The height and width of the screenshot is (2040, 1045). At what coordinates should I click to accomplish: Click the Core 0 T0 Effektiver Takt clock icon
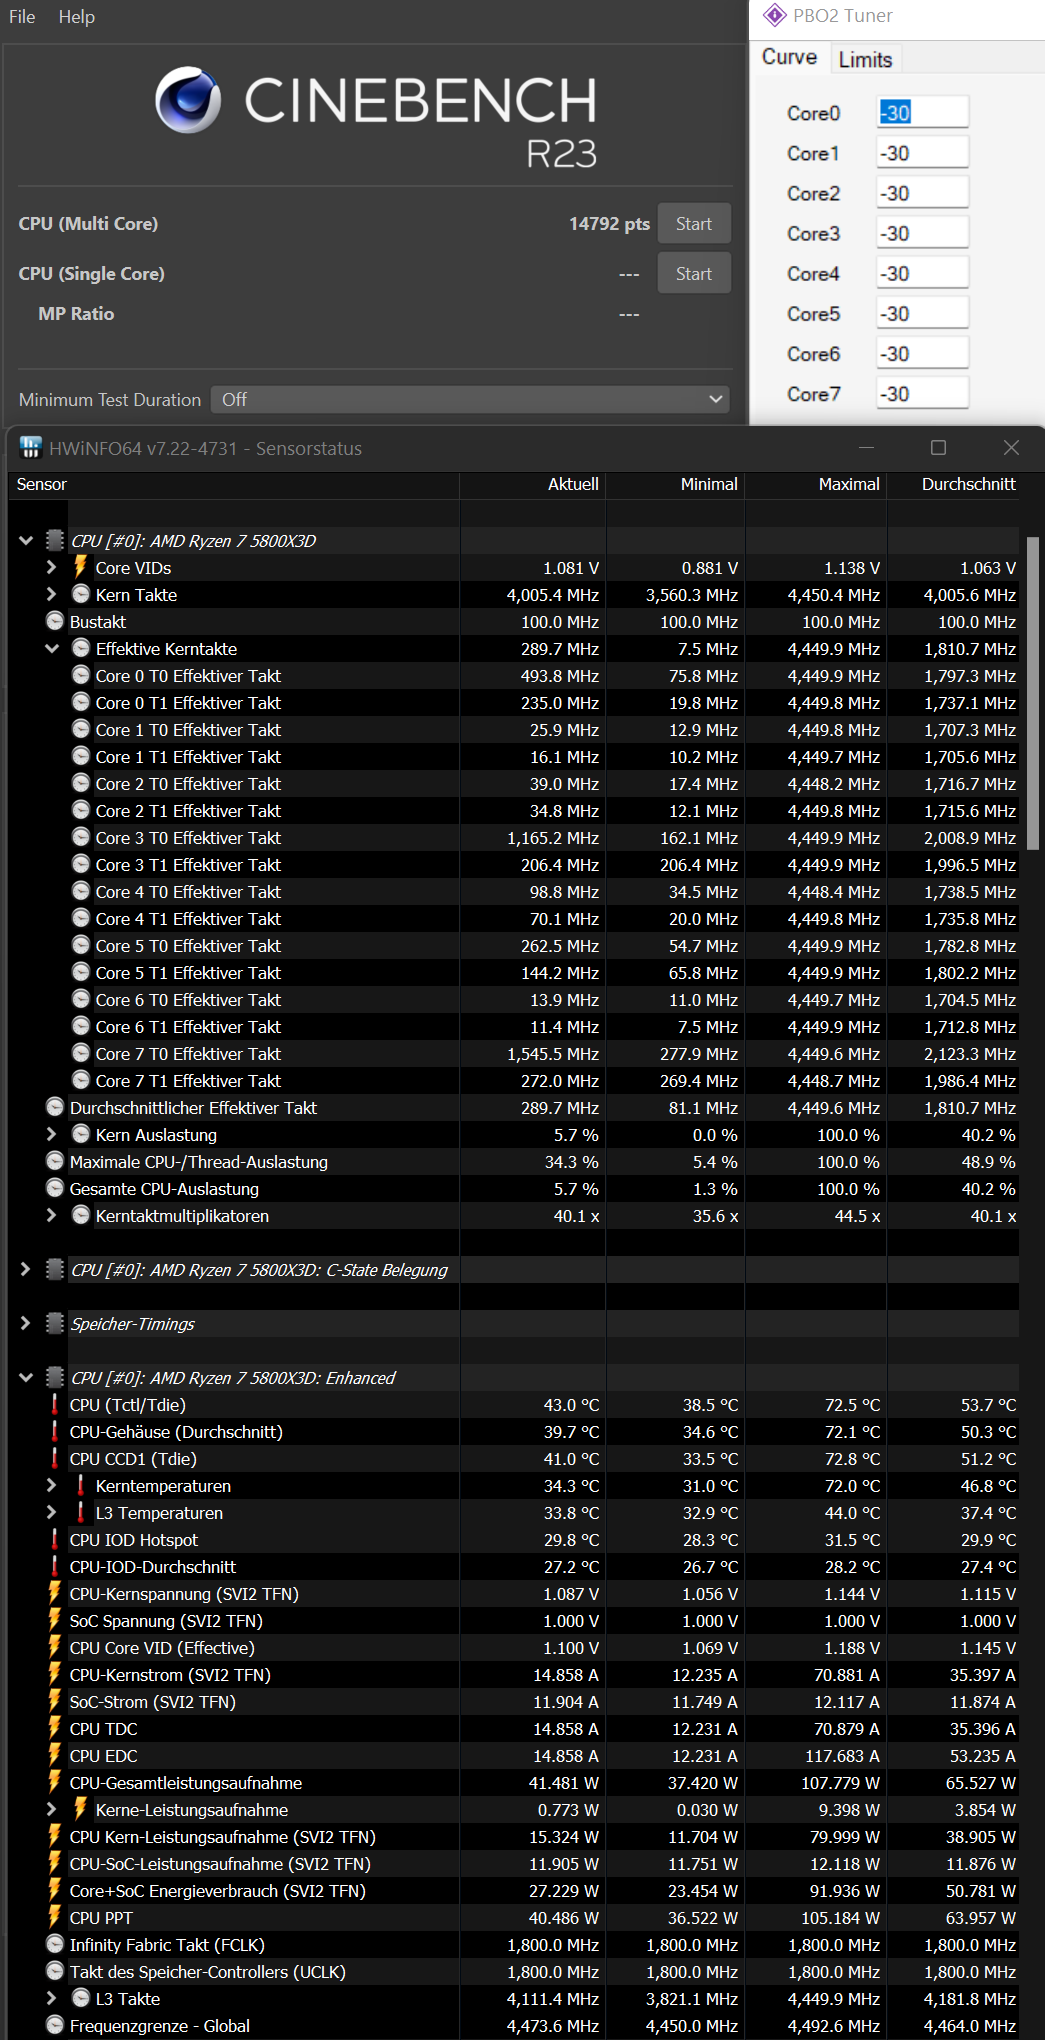81,675
